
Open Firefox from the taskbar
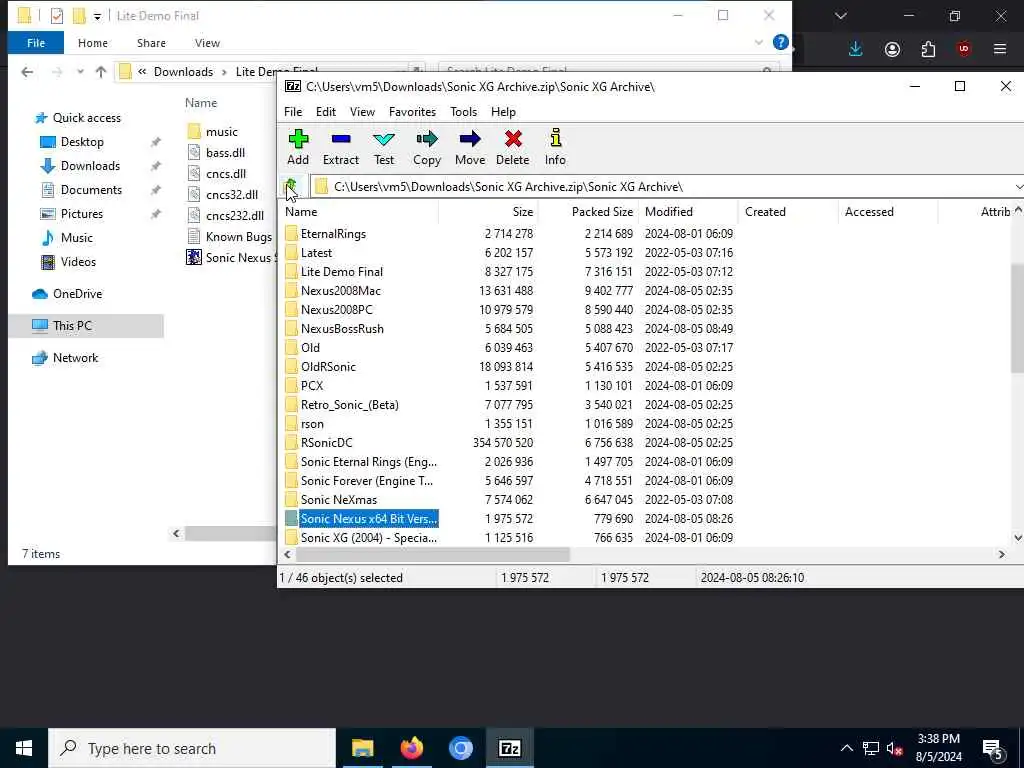pos(411,748)
